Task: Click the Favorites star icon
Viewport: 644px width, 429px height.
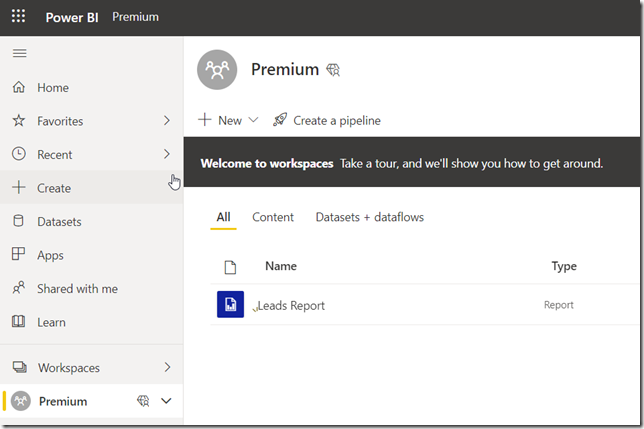Action: point(18,121)
